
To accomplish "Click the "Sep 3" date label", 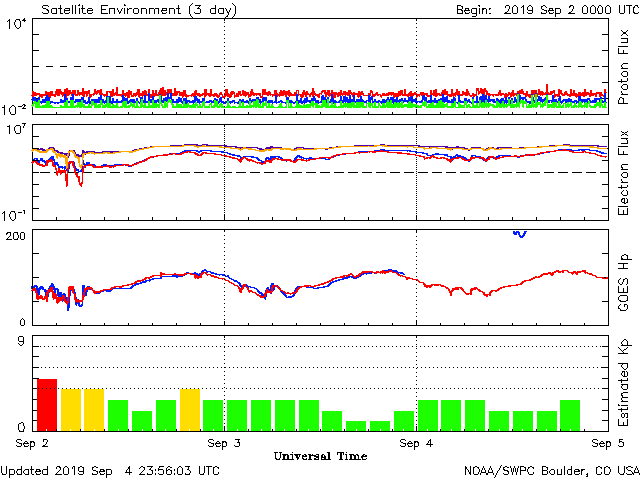I will pos(224,443).
